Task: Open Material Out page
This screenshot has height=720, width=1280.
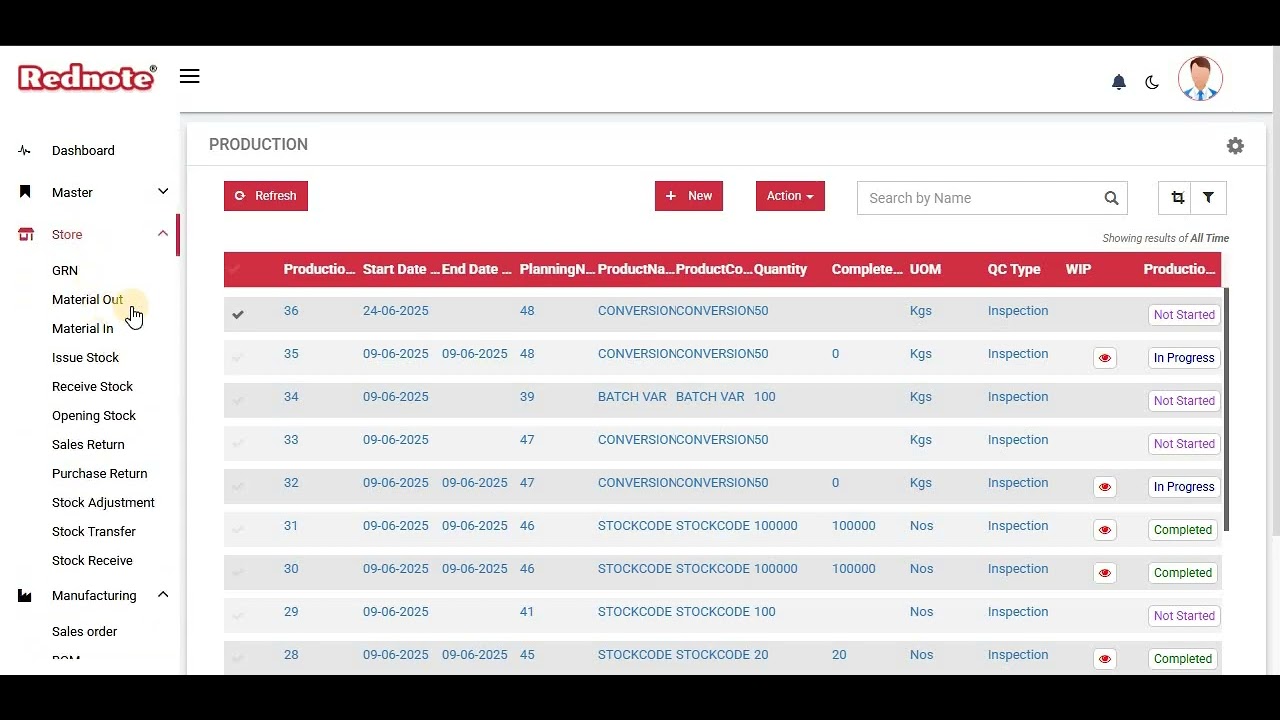Action: 87,300
